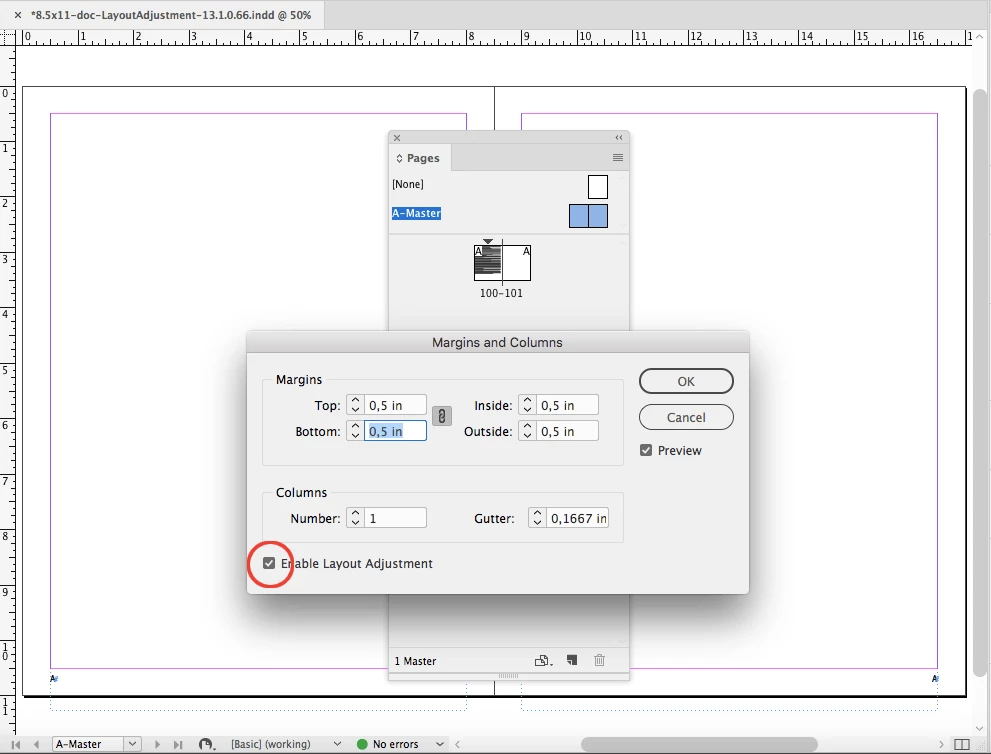This screenshot has height=754, width=991.
Task: Click the Top margin input field
Action: coord(395,405)
